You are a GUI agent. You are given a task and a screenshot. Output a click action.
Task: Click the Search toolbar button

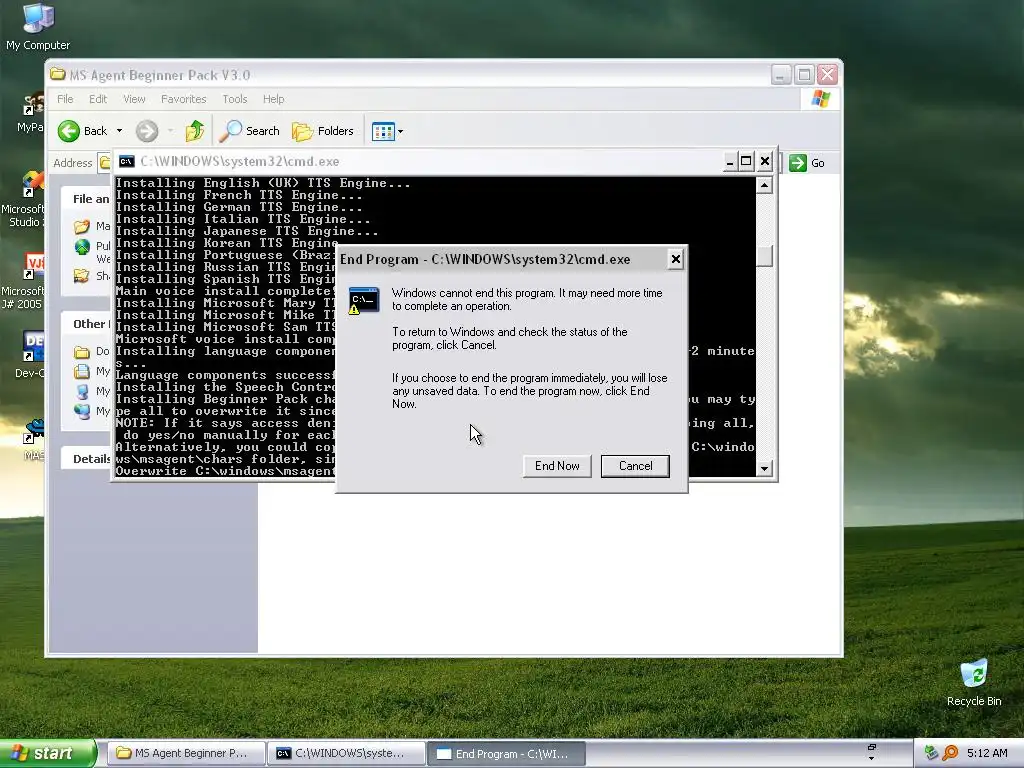click(249, 131)
